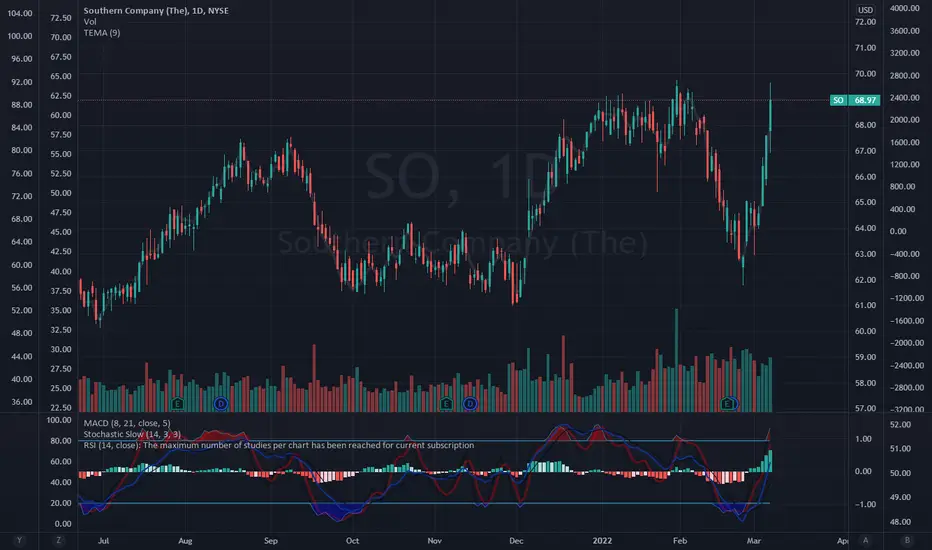Open the earnings marker in early November
This screenshot has width=932, height=550.
(446, 404)
